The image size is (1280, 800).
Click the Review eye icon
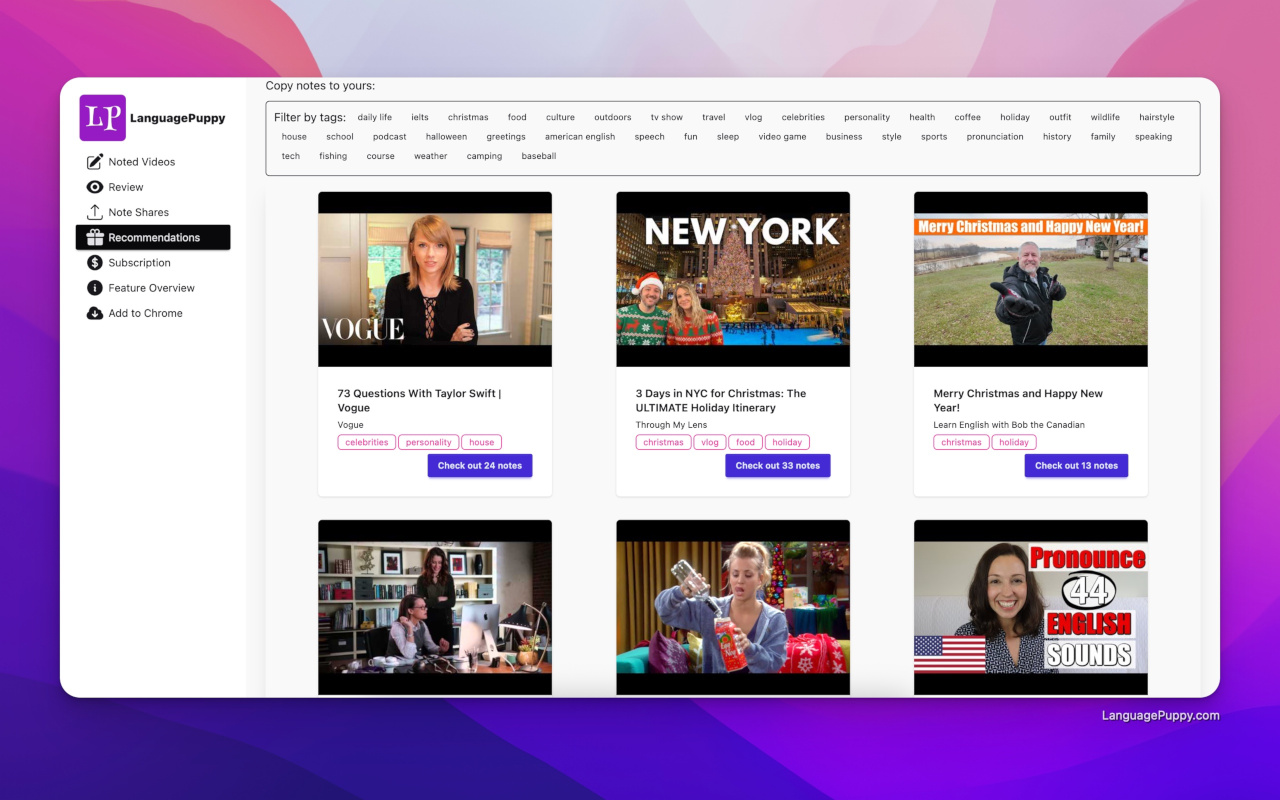95,187
